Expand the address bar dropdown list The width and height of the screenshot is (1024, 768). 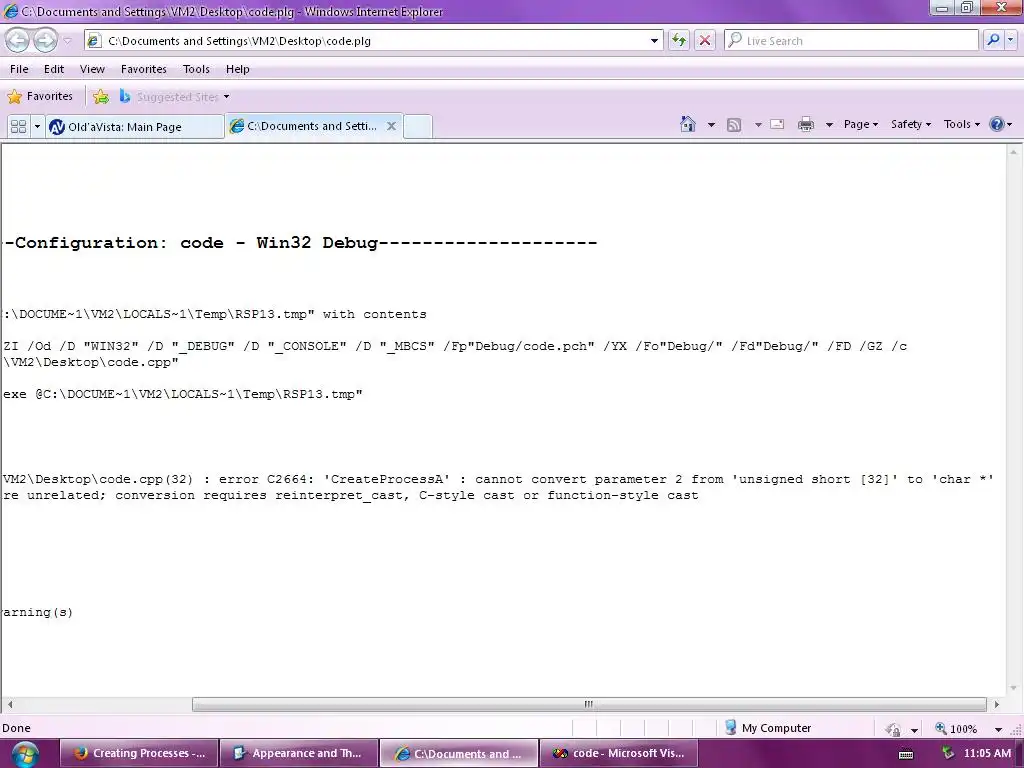[654, 40]
